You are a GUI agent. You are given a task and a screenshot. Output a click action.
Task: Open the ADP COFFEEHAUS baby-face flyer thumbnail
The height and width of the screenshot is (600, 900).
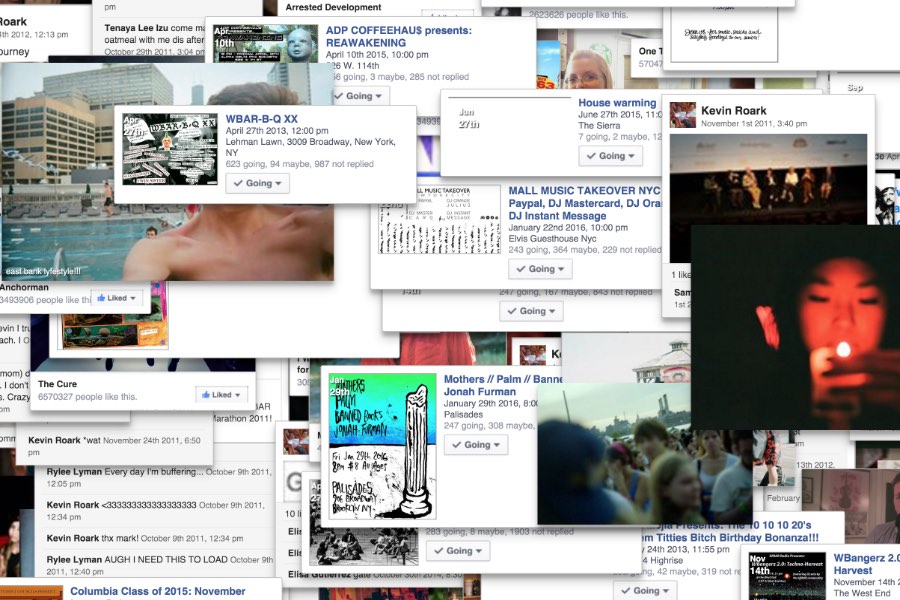click(265, 44)
